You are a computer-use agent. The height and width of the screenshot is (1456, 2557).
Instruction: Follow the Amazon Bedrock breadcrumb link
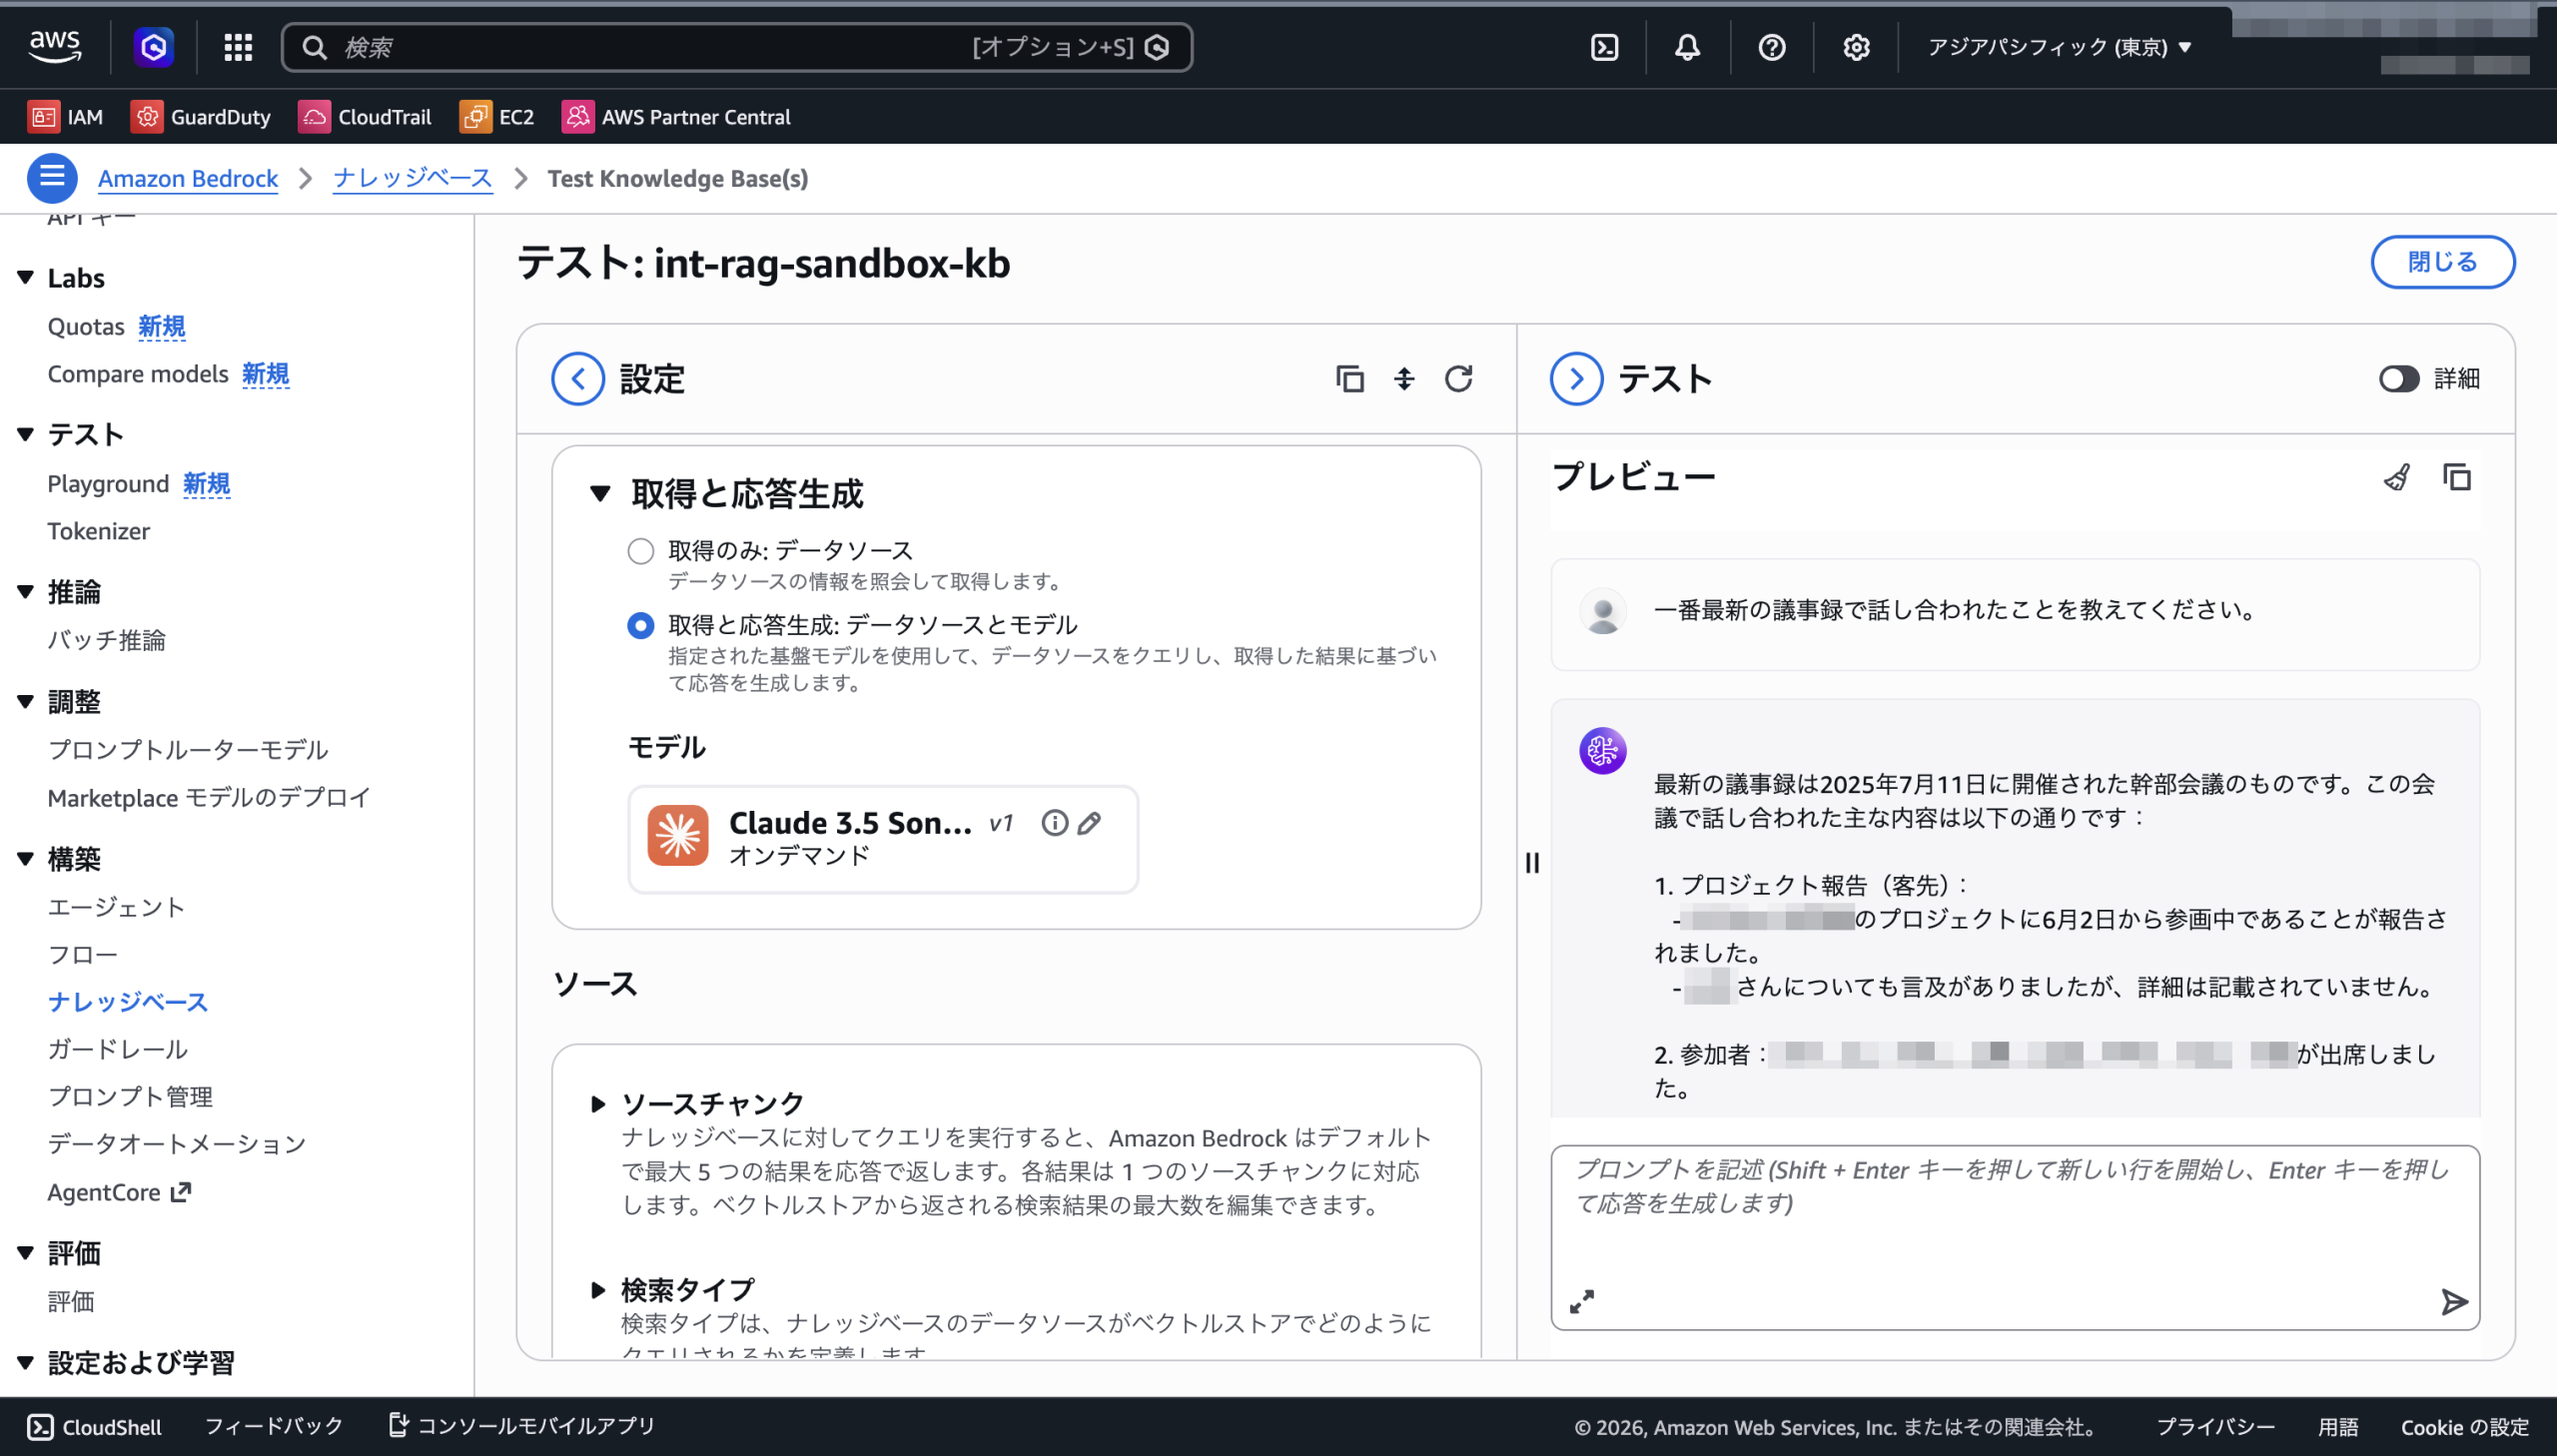(188, 178)
